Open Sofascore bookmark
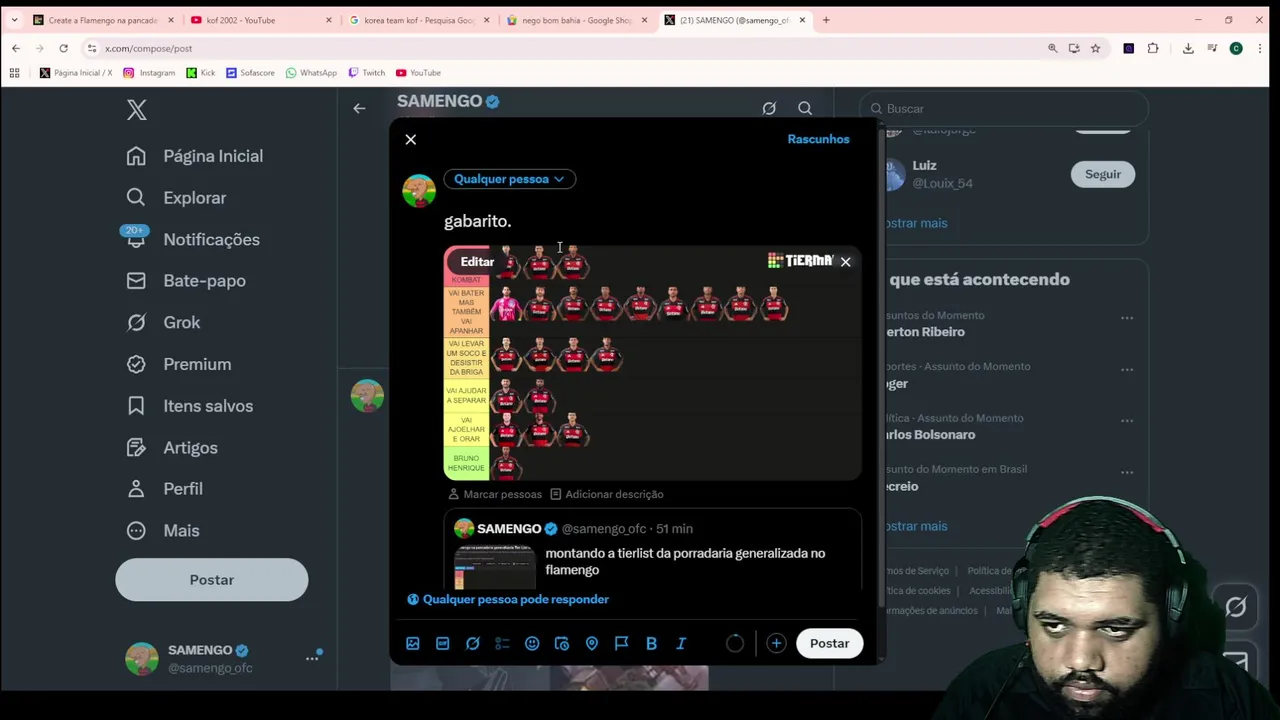The width and height of the screenshot is (1280, 720). 250,73
